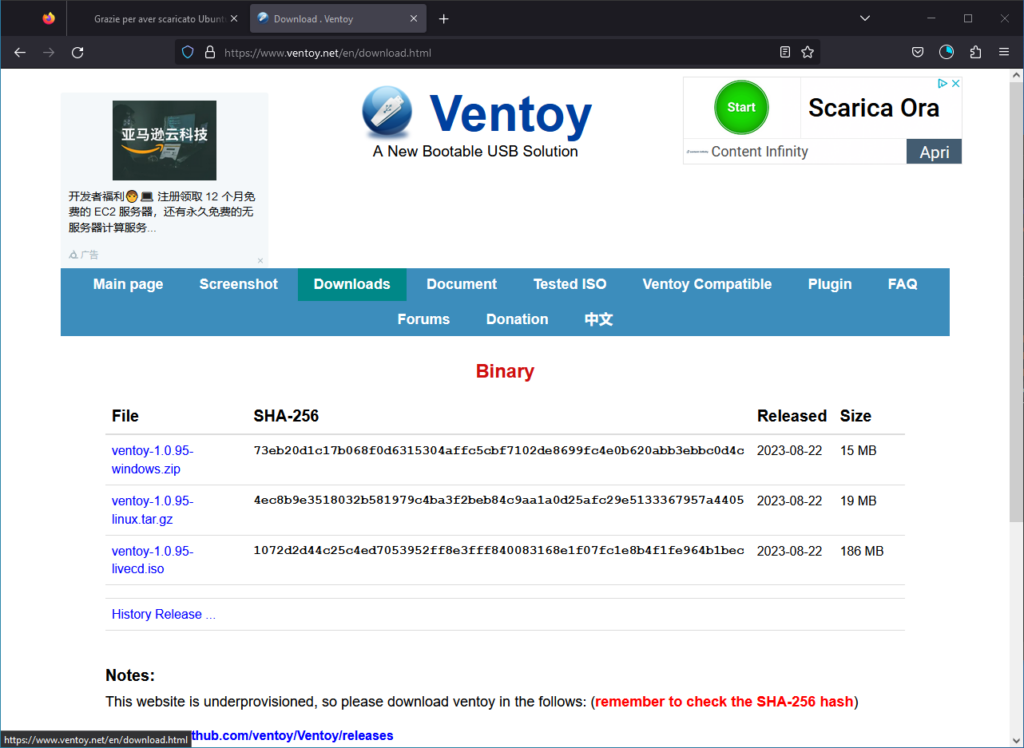Open the AdChoices info icon

(x=942, y=84)
